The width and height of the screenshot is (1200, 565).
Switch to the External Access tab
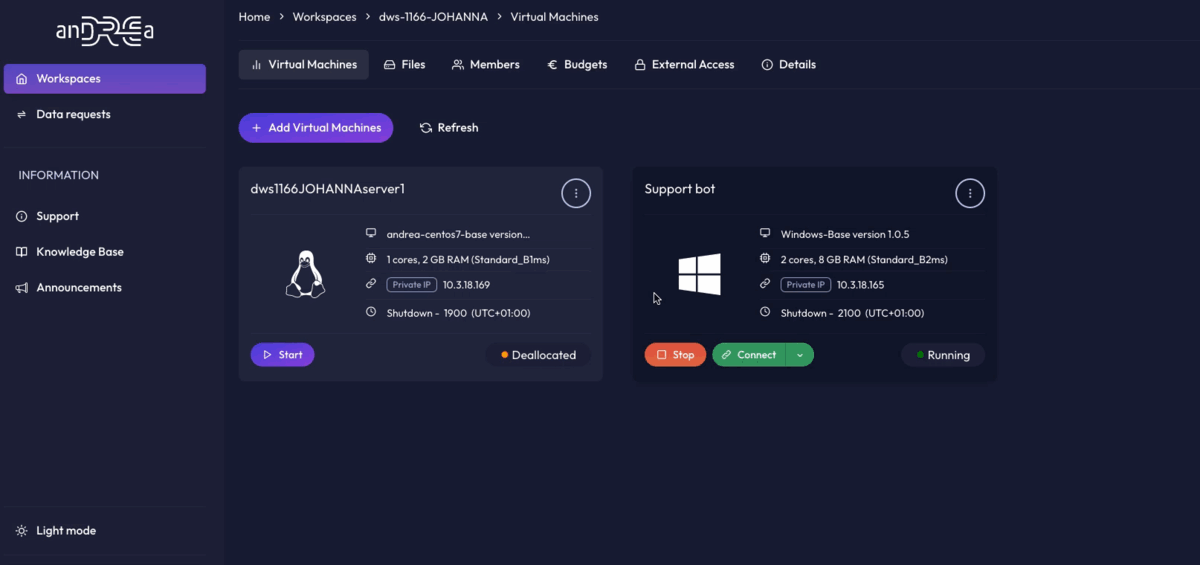coord(684,65)
